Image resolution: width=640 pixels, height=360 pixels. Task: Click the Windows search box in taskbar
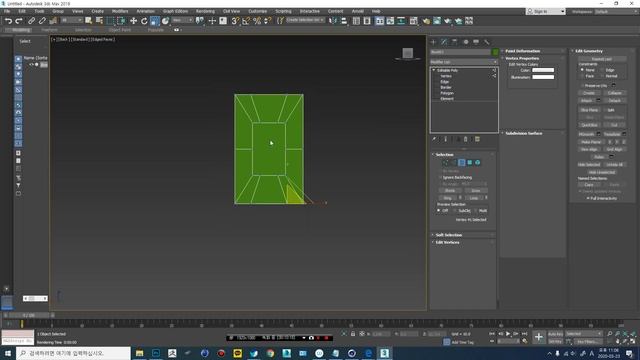[73, 353]
